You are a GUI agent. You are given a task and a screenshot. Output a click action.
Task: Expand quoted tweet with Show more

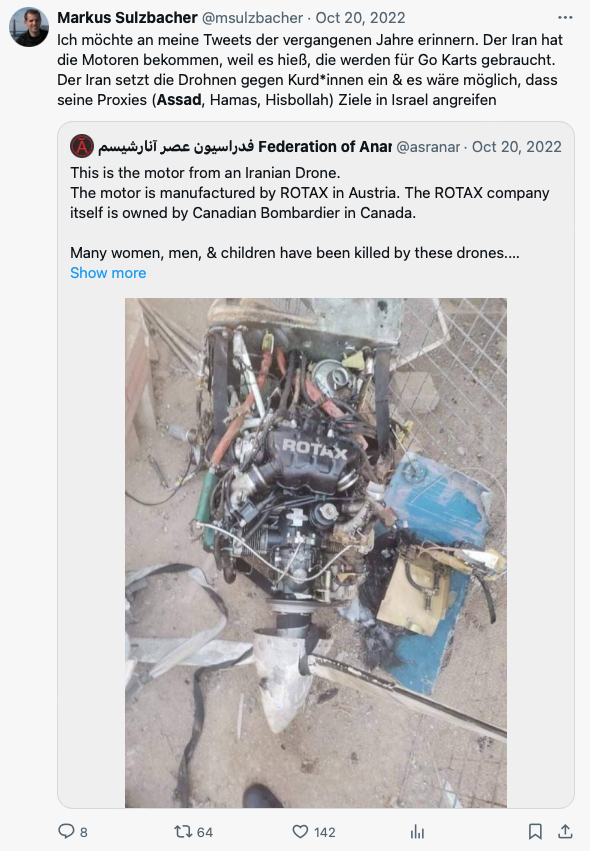click(108, 272)
